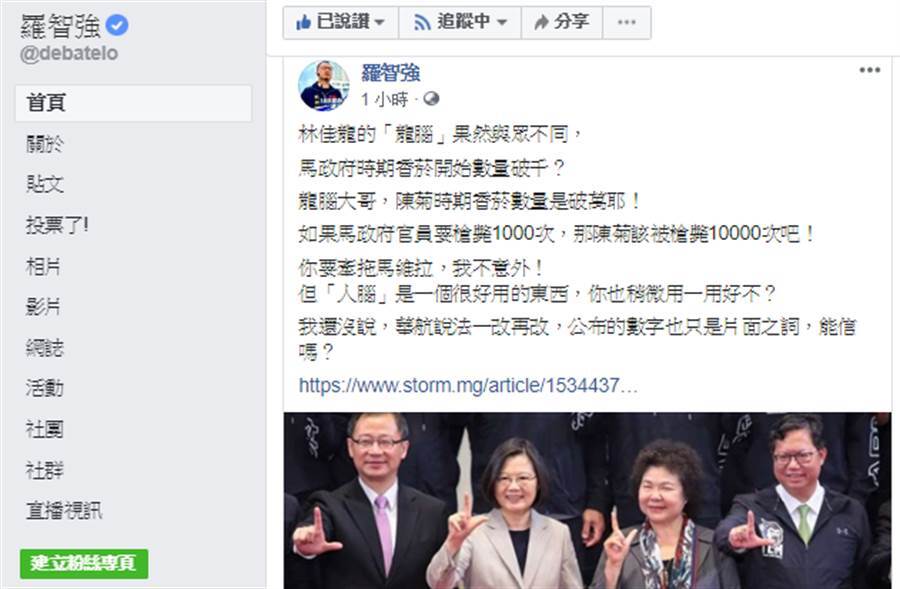Open 貼文 in the sidebar menu

click(x=45, y=184)
